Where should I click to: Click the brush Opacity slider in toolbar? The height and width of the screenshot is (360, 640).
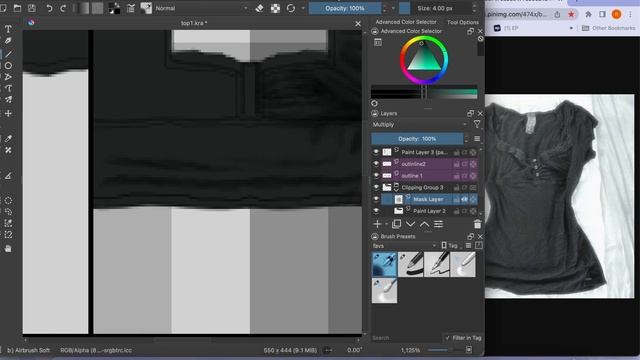click(345, 8)
